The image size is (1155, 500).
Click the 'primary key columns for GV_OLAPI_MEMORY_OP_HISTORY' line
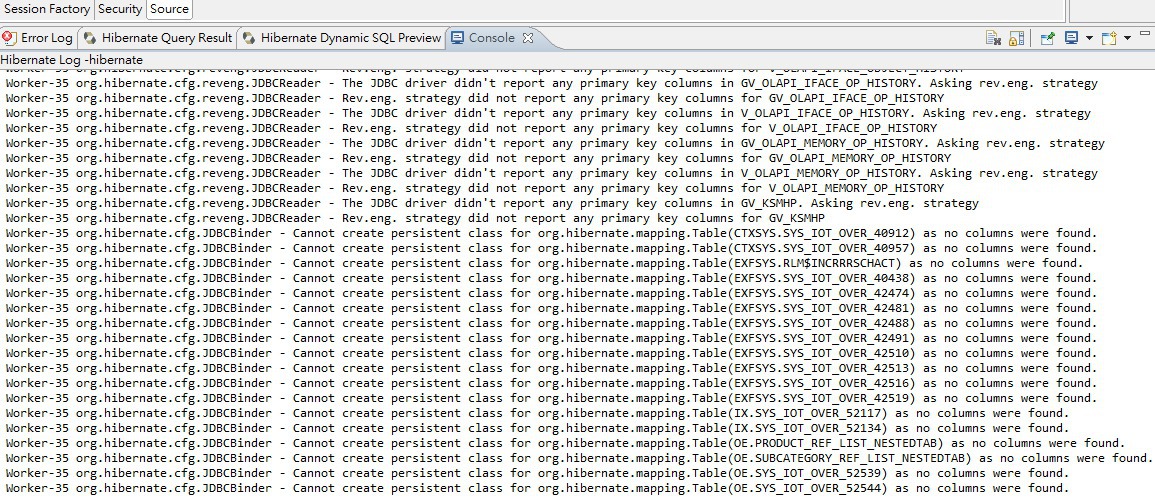(478, 158)
